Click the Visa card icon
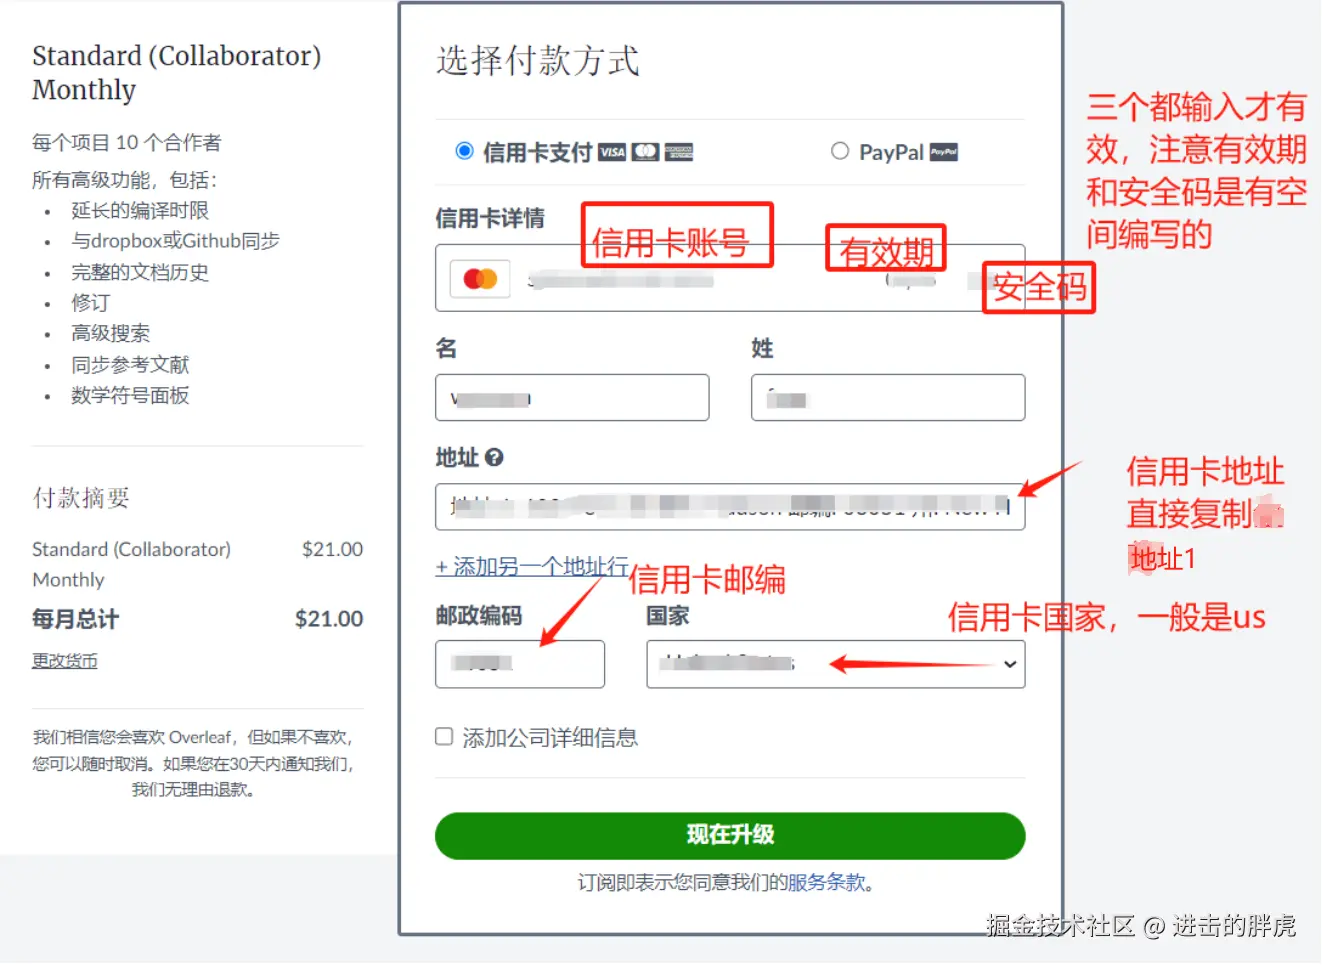 click(612, 152)
